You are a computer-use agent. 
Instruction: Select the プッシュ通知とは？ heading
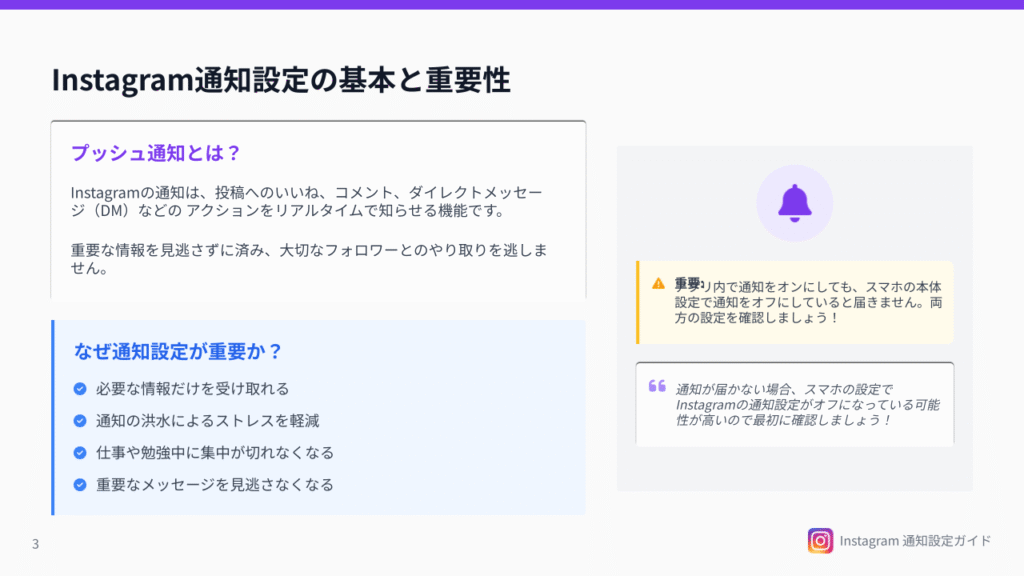click(156, 153)
